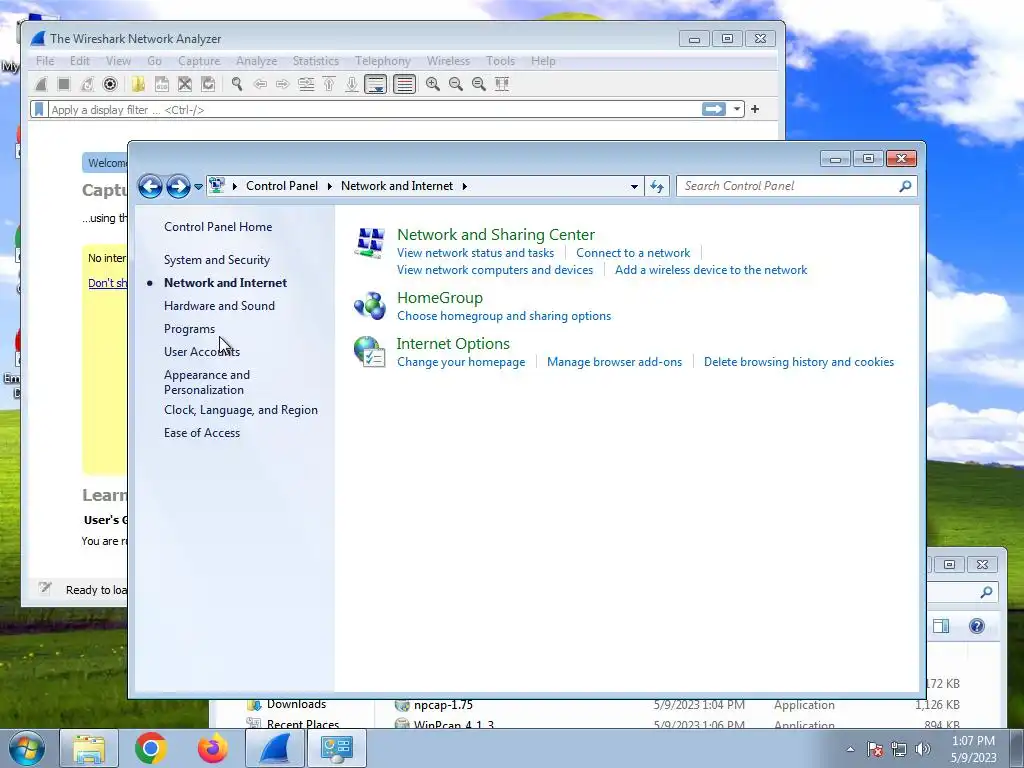The width and height of the screenshot is (1024, 768).
Task: Go back in packet history in Wireshark
Action: [260, 84]
